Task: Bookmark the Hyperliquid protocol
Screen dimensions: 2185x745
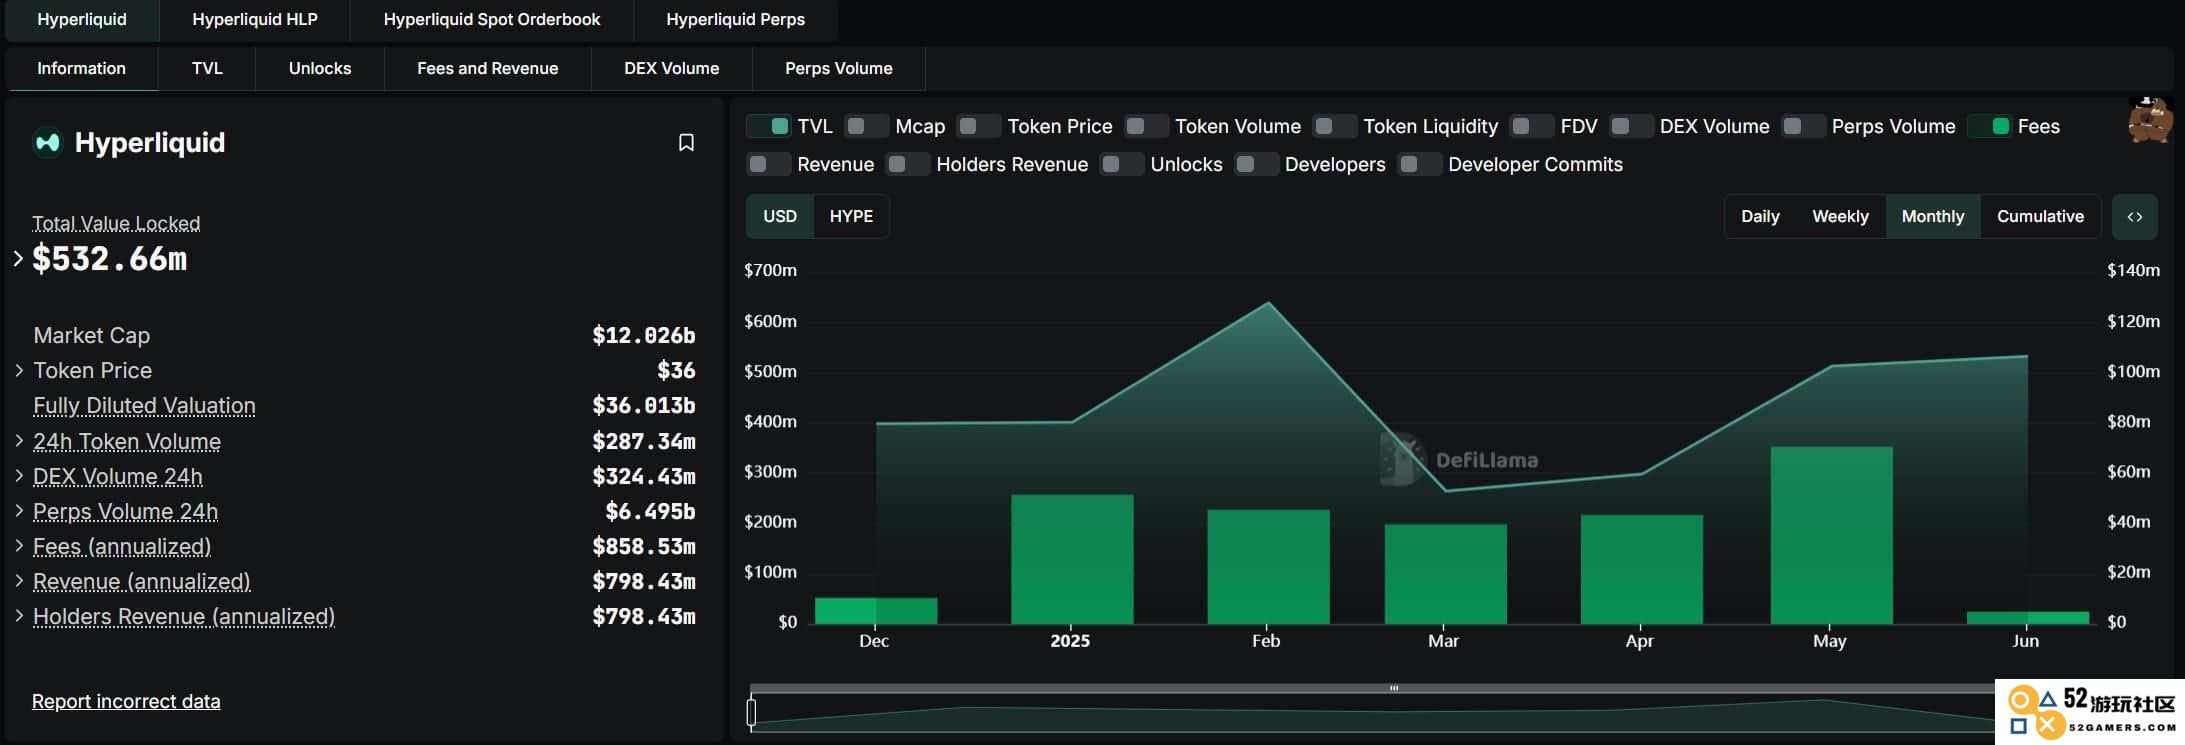Action: 686,142
